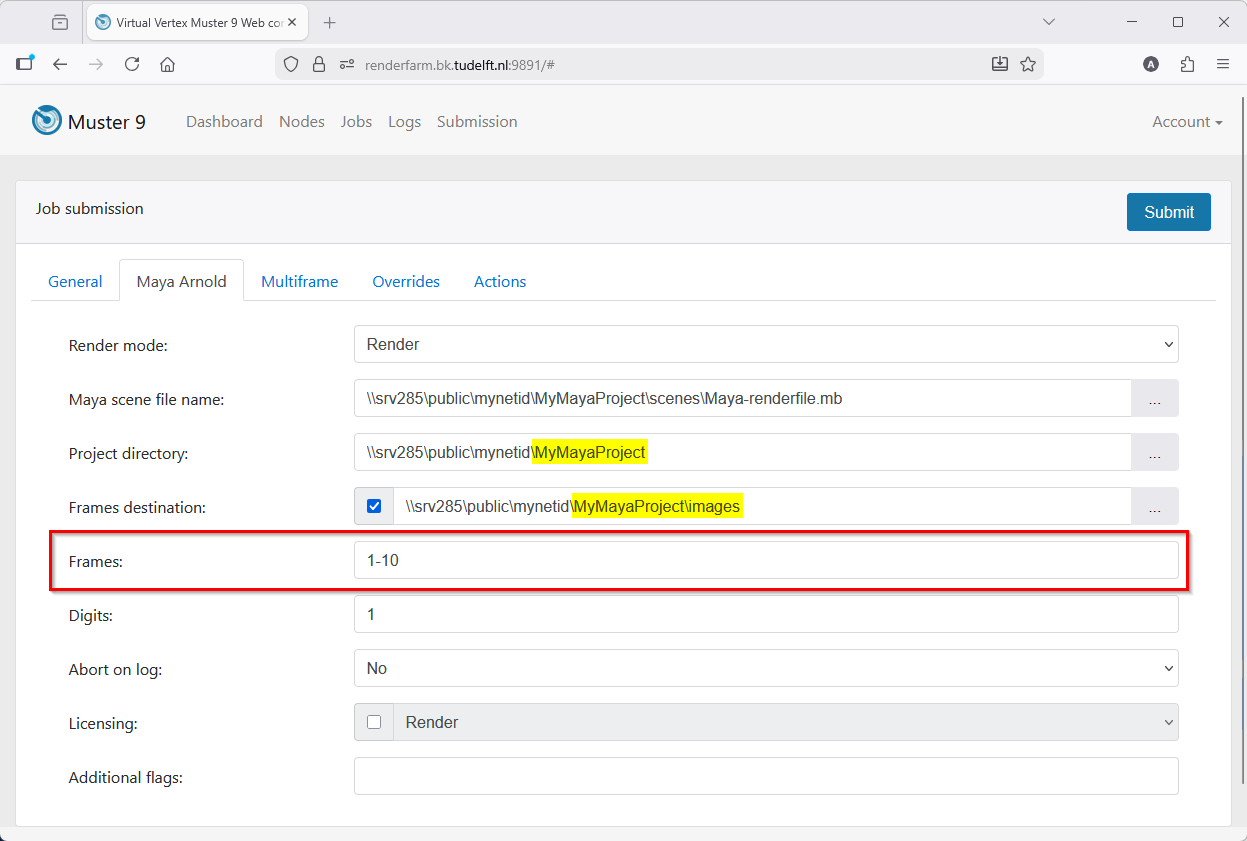
Task: Browse for the Maya scene file name
Action: 1154,399
